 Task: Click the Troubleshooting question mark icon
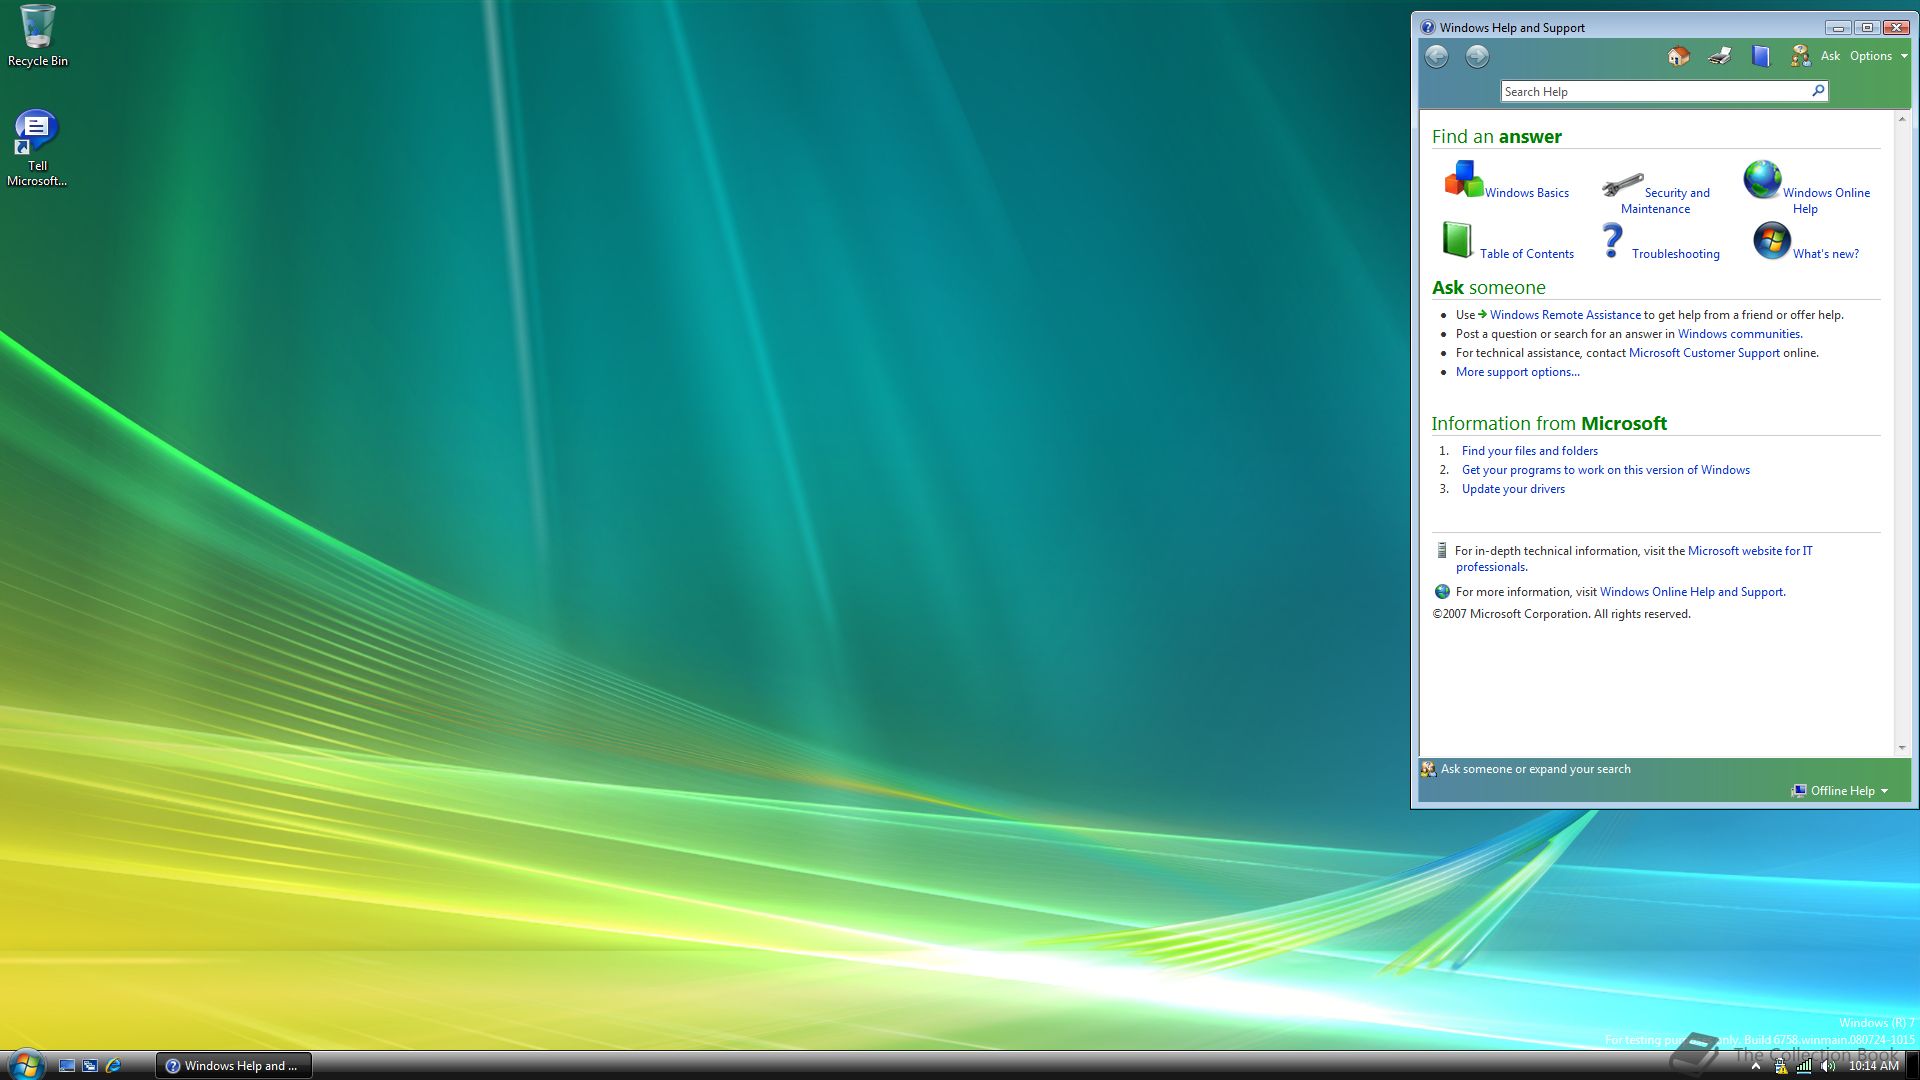(x=1611, y=241)
